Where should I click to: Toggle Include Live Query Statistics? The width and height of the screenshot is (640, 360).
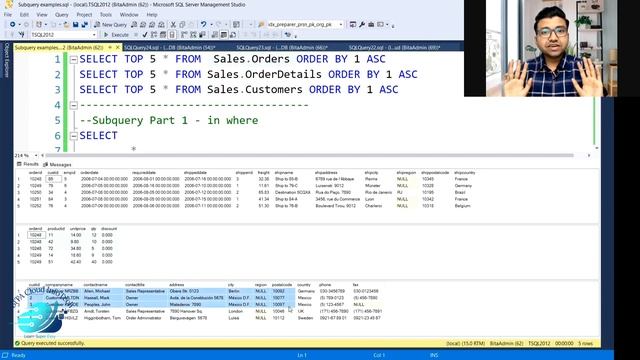tap(193, 35)
